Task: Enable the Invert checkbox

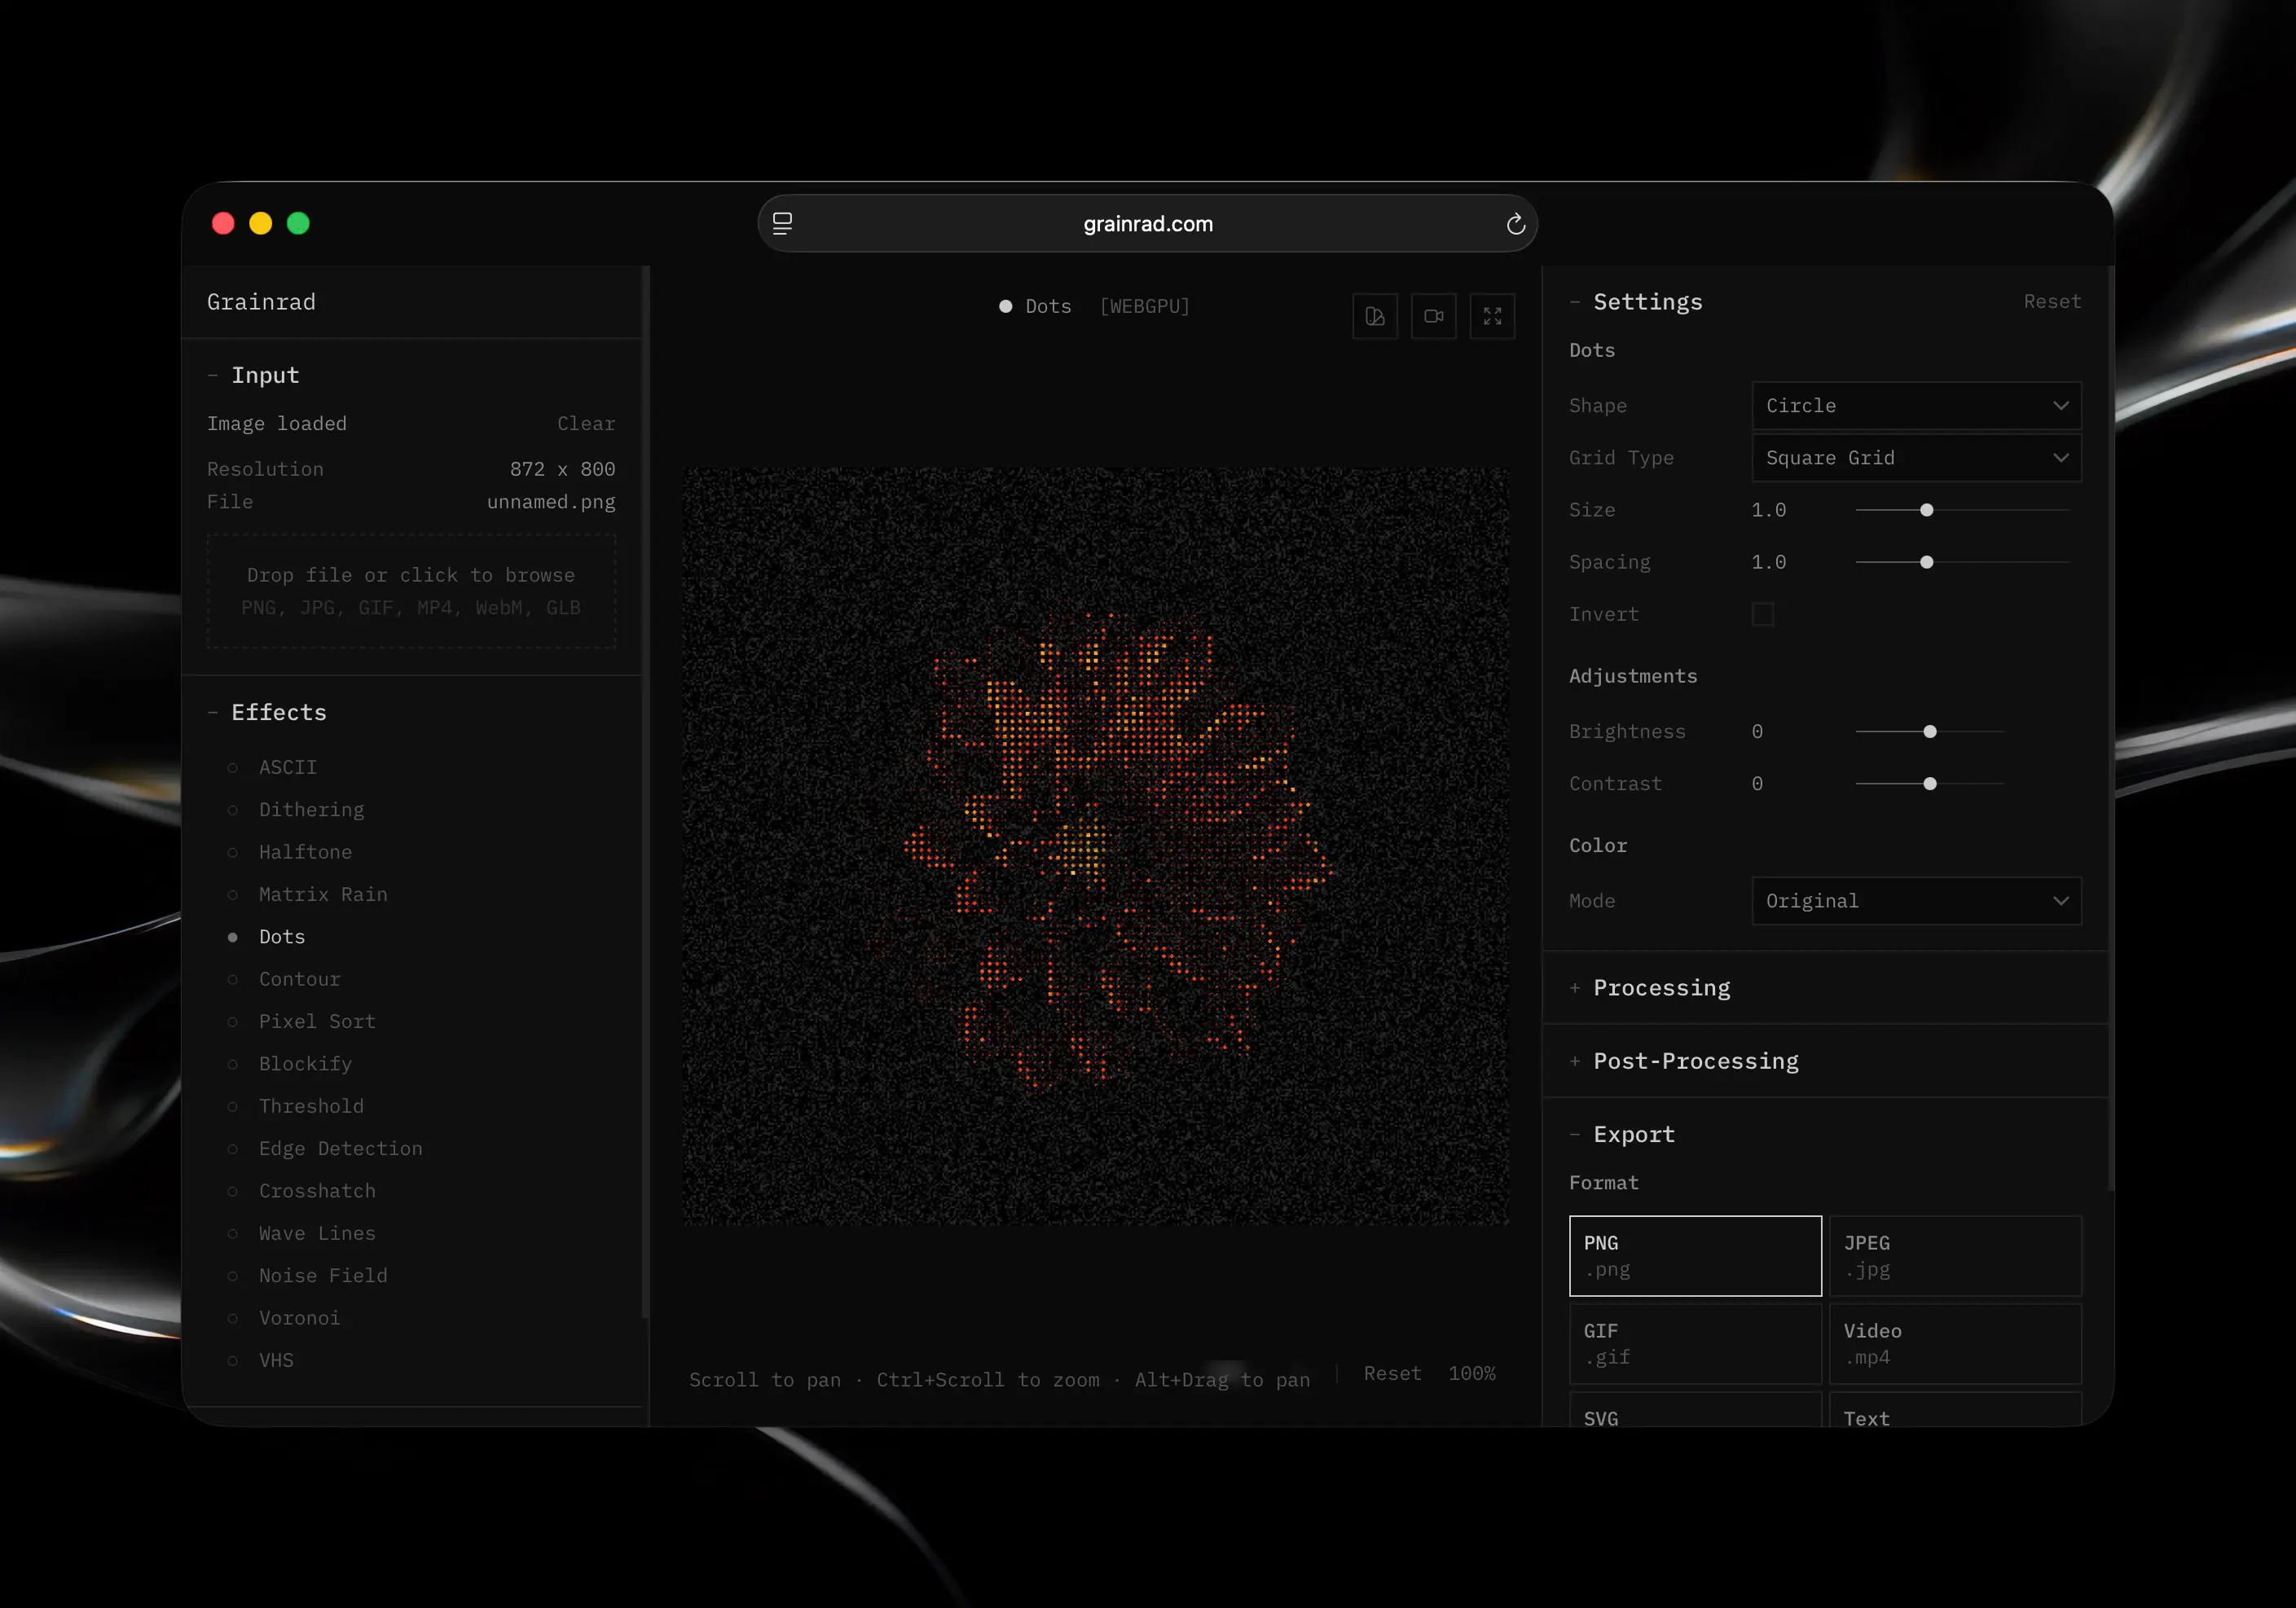Action: pos(1763,614)
